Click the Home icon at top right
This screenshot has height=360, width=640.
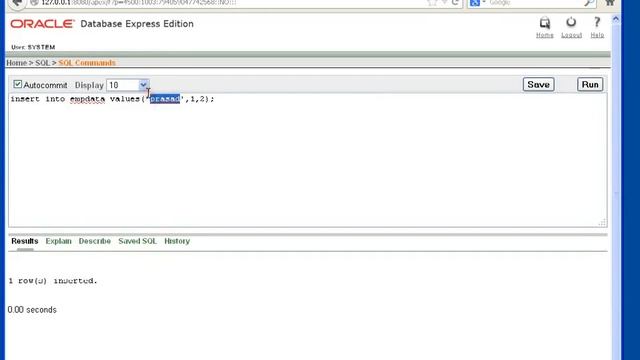pos(544,23)
